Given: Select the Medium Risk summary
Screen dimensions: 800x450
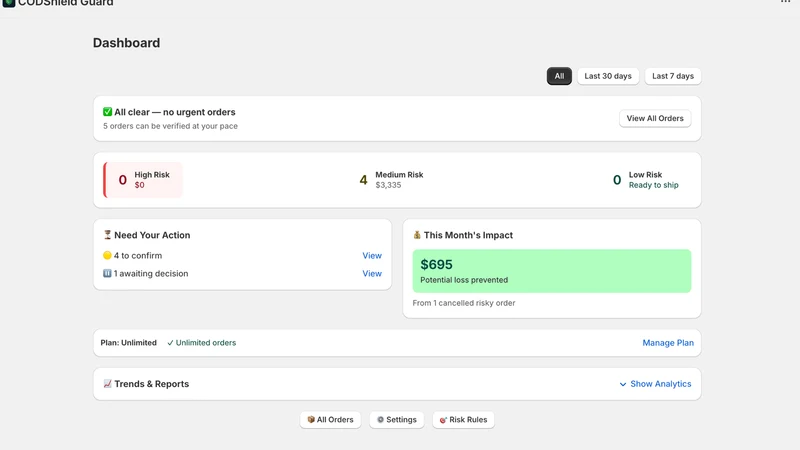Looking at the screenshot, I should pos(391,180).
